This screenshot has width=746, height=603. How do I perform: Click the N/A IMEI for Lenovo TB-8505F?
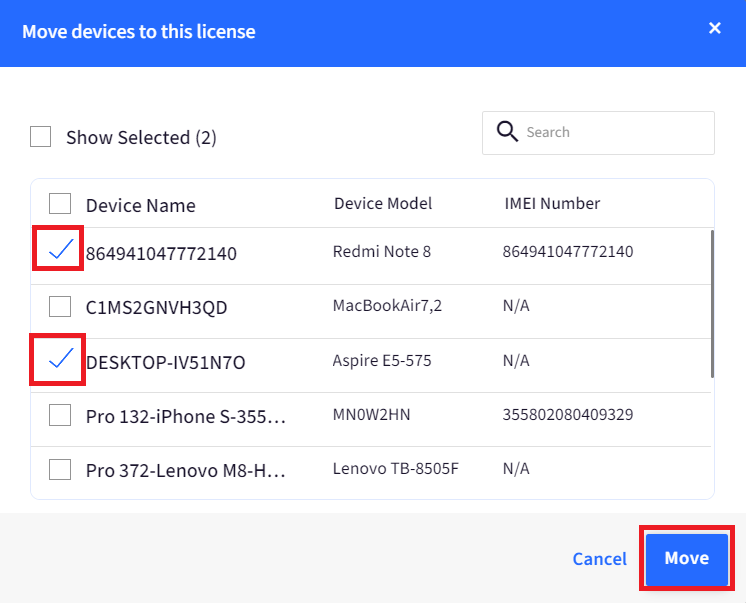click(x=516, y=469)
